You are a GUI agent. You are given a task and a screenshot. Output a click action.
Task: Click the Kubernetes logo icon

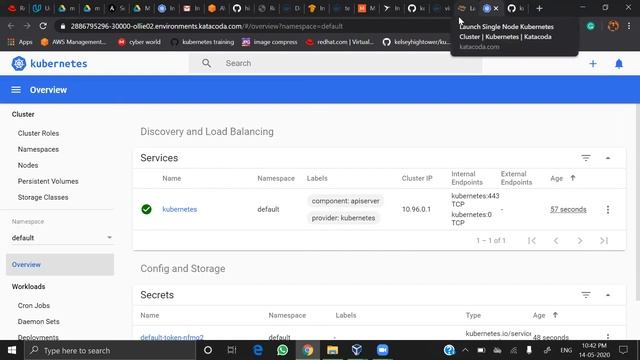pyautogui.click(x=19, y=64)
